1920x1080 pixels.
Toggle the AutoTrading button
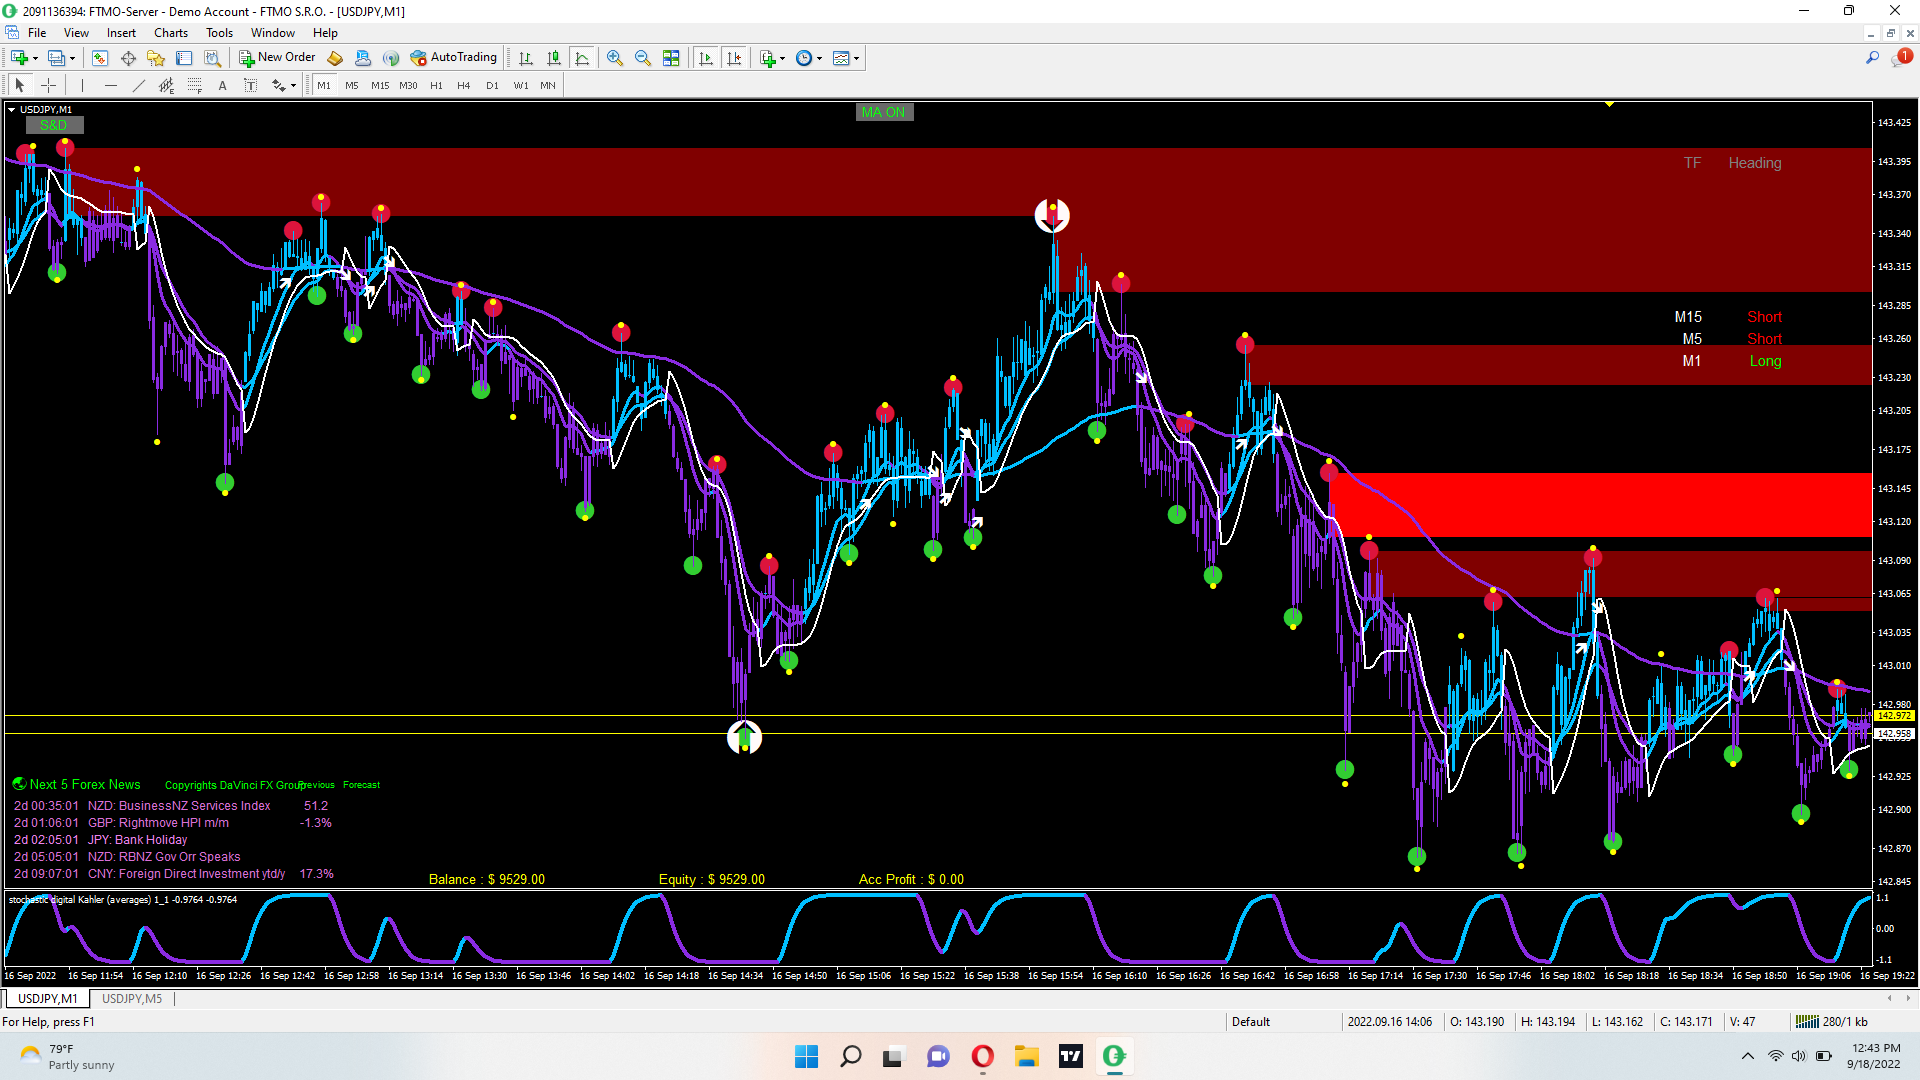pyautogui.click(x=454, y=58)
